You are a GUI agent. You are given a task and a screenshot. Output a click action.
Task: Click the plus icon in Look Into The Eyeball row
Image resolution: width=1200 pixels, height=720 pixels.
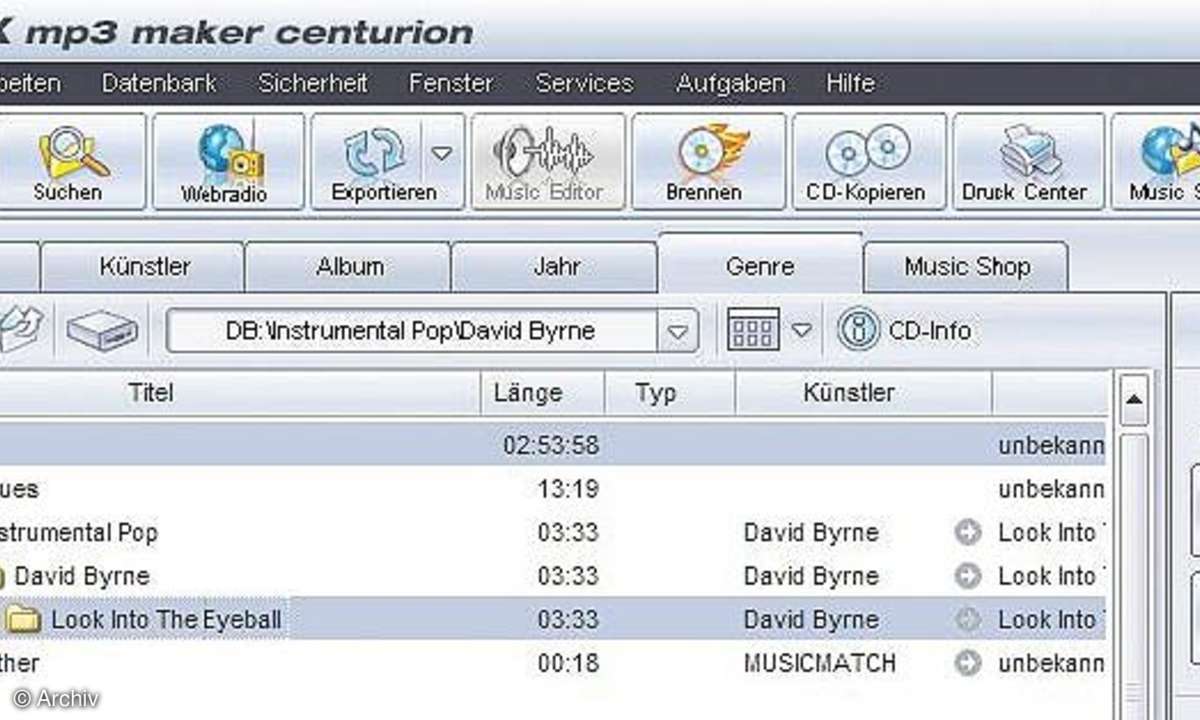[x=967, y=620]
